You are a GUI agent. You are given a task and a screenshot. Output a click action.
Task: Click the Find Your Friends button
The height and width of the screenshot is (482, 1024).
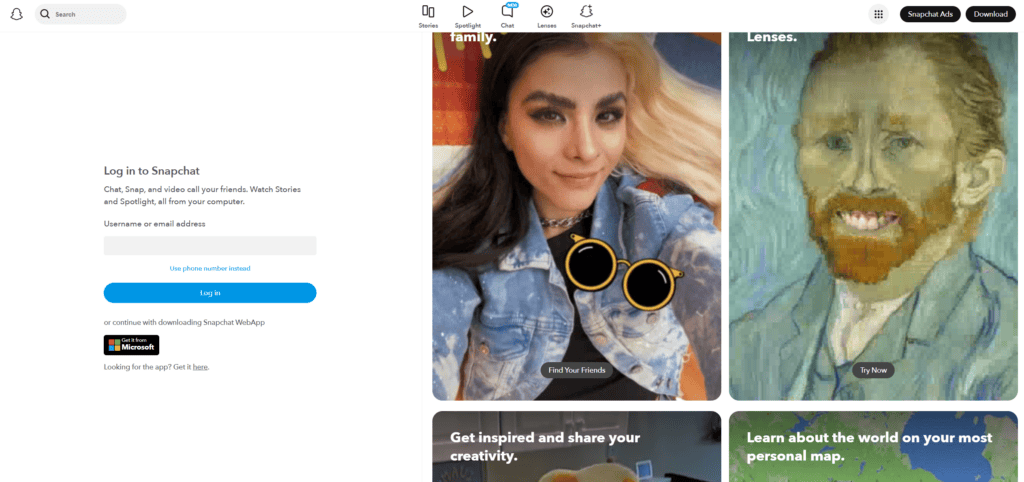[x=577, y=370]
